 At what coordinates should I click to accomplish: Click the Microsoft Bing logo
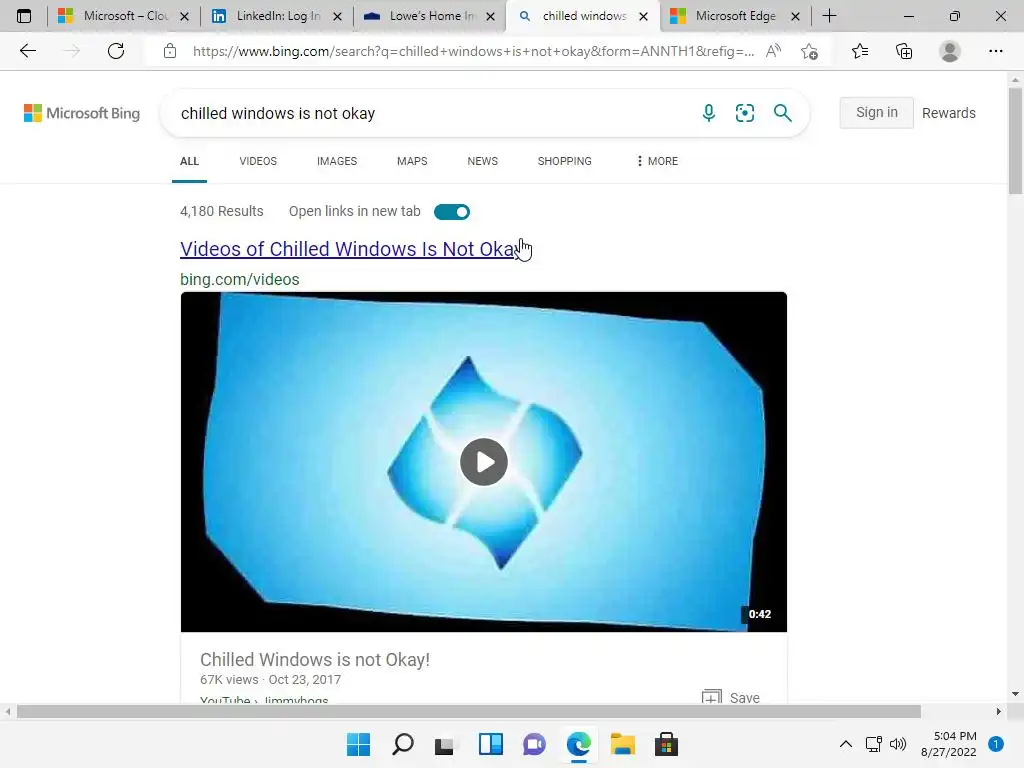tap(82, 113)
